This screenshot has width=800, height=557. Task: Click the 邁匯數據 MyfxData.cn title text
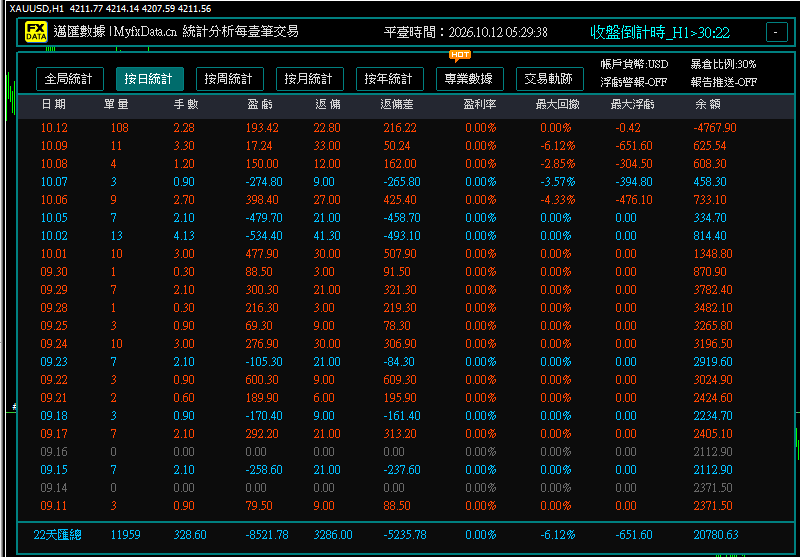(x=176, y=32)
